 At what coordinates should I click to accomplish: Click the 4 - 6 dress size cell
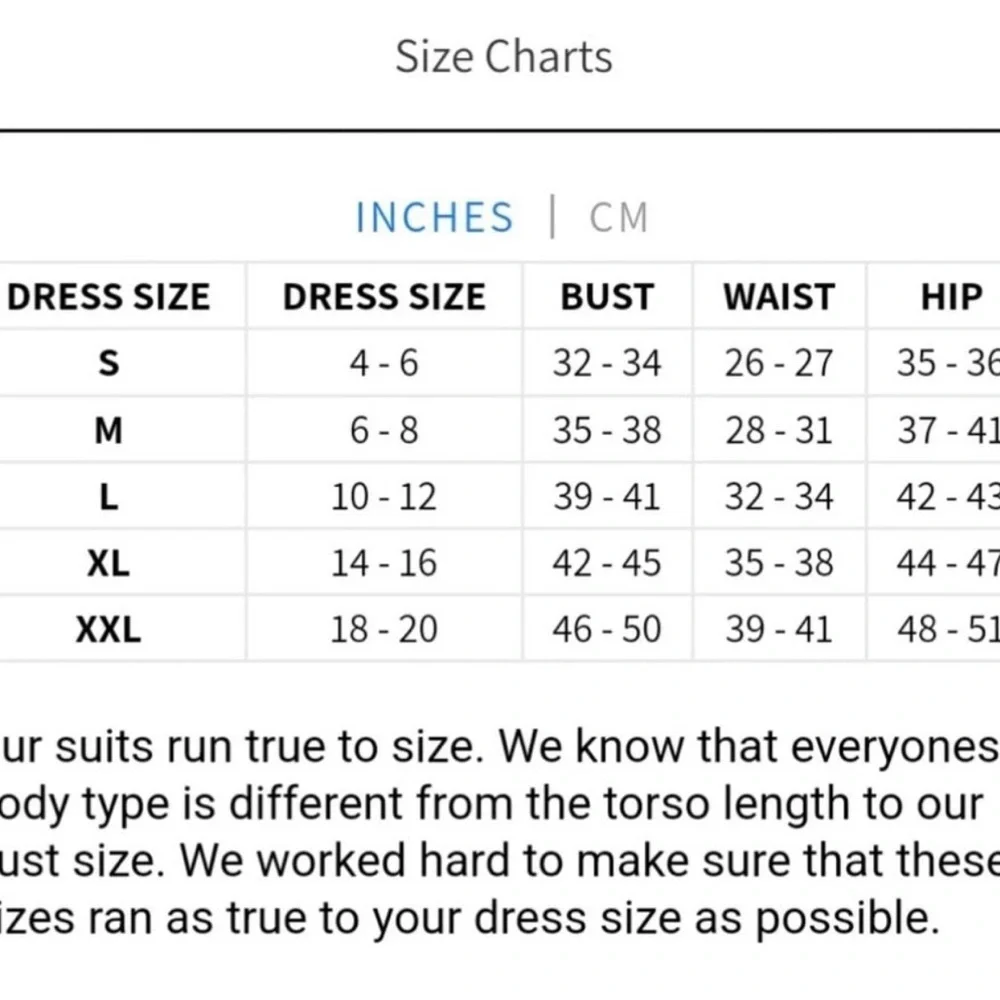click(x=384, y=363)
